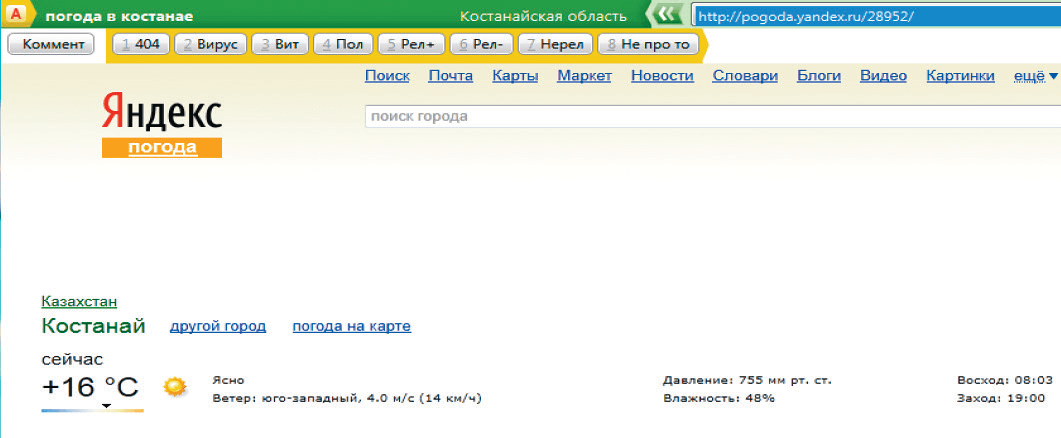This screenshot has height=438, width=1061.
Task: Open the Новости navigation link
Action: point(662,76)
